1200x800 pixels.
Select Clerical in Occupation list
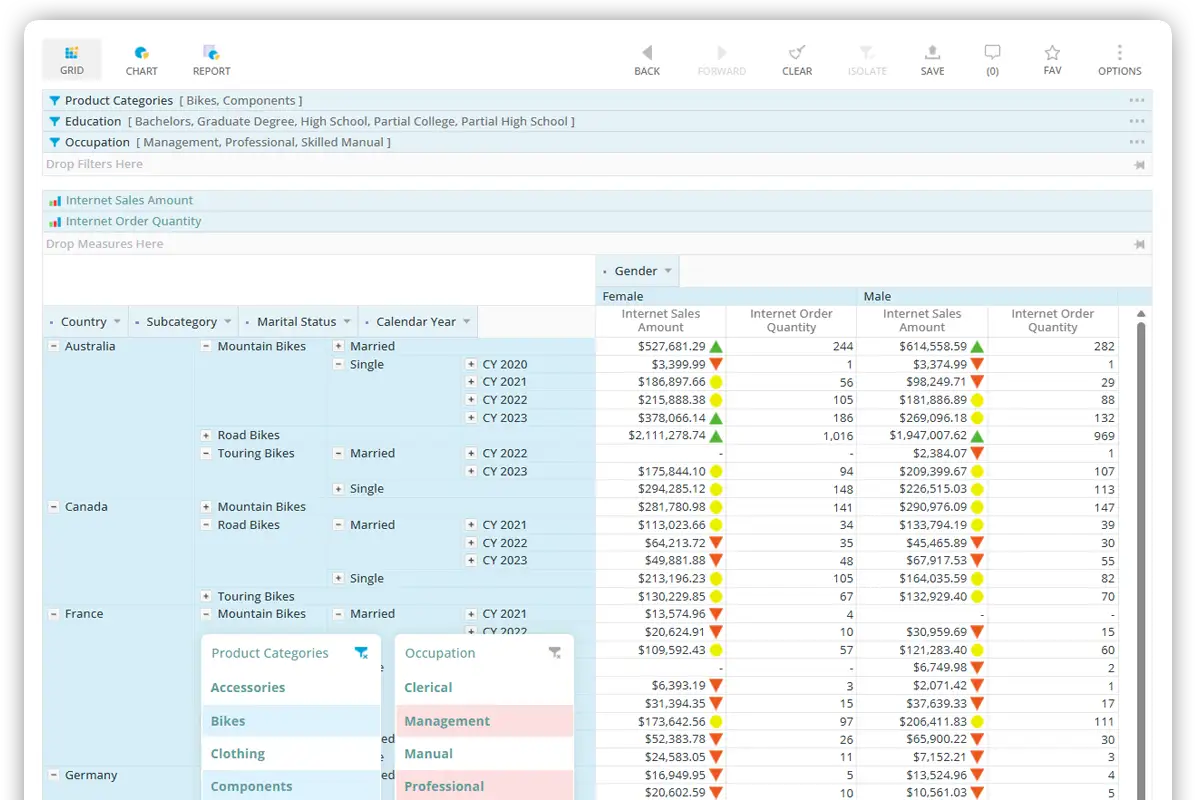pos(485,688)
